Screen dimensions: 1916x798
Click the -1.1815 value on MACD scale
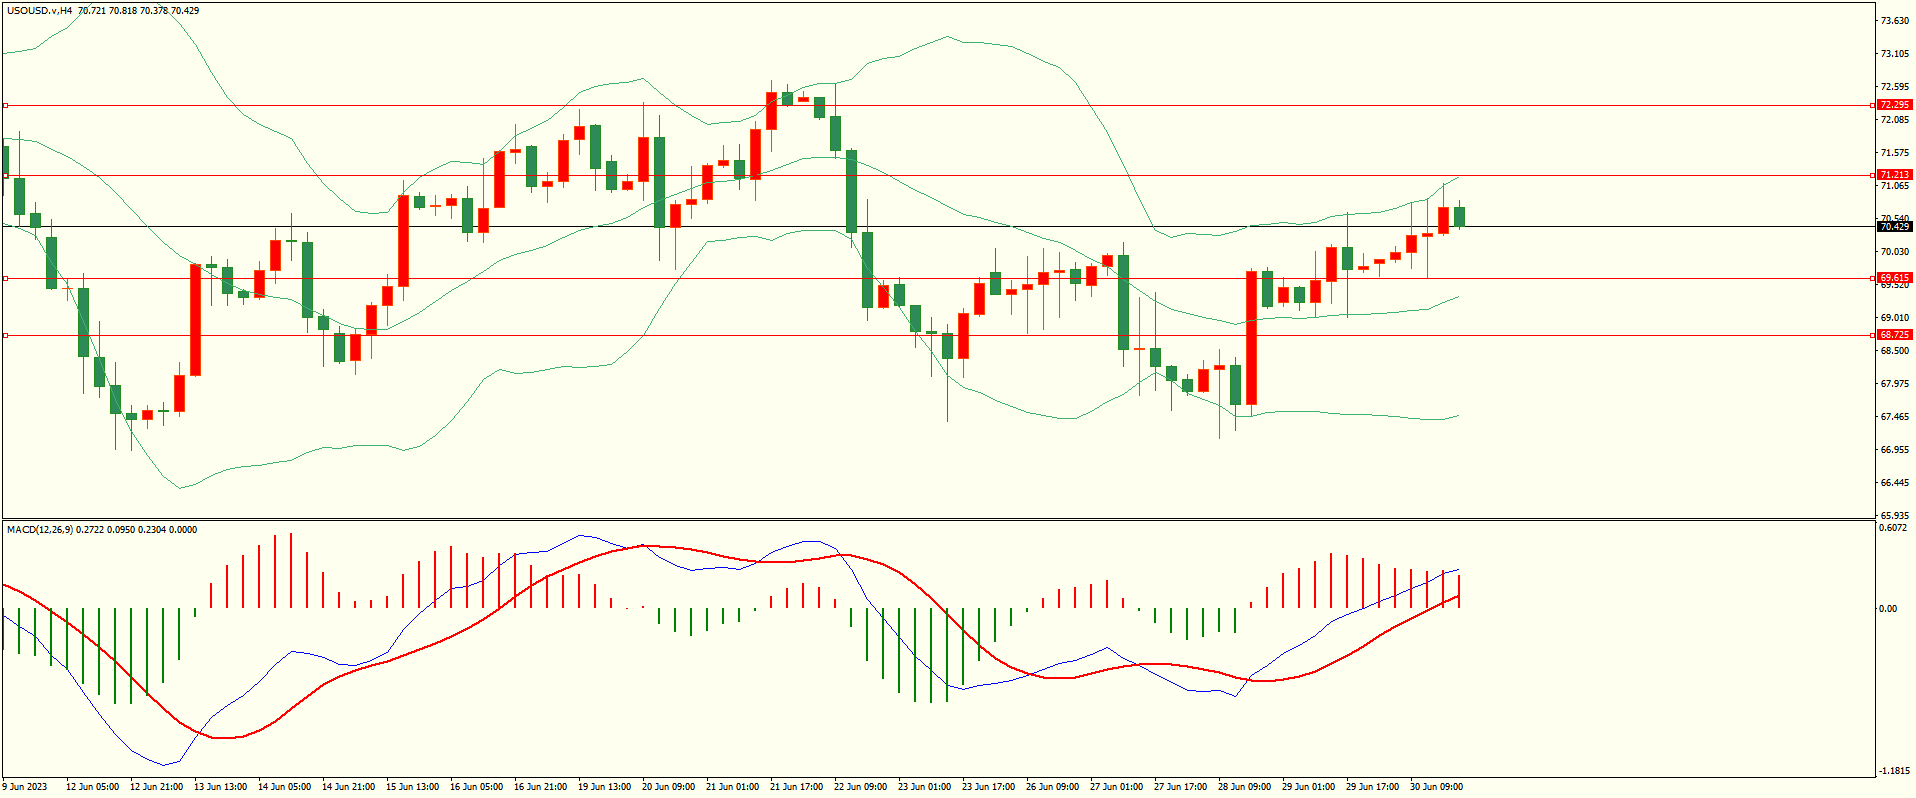(x=1894, y=771)
